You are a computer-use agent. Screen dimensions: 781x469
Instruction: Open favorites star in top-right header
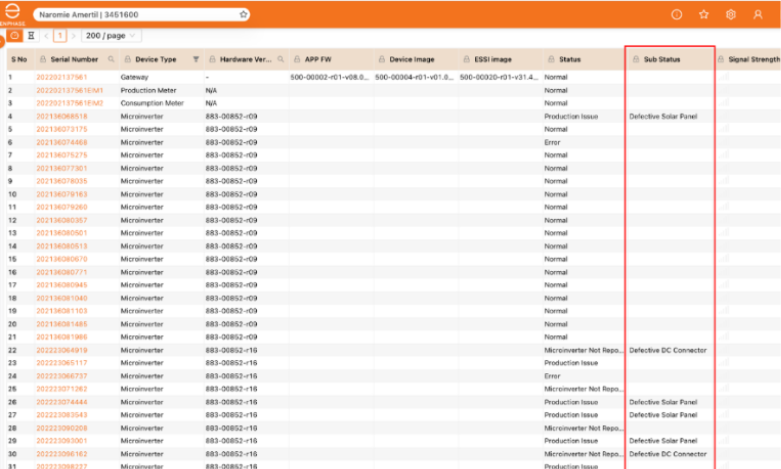pos(703,14)
